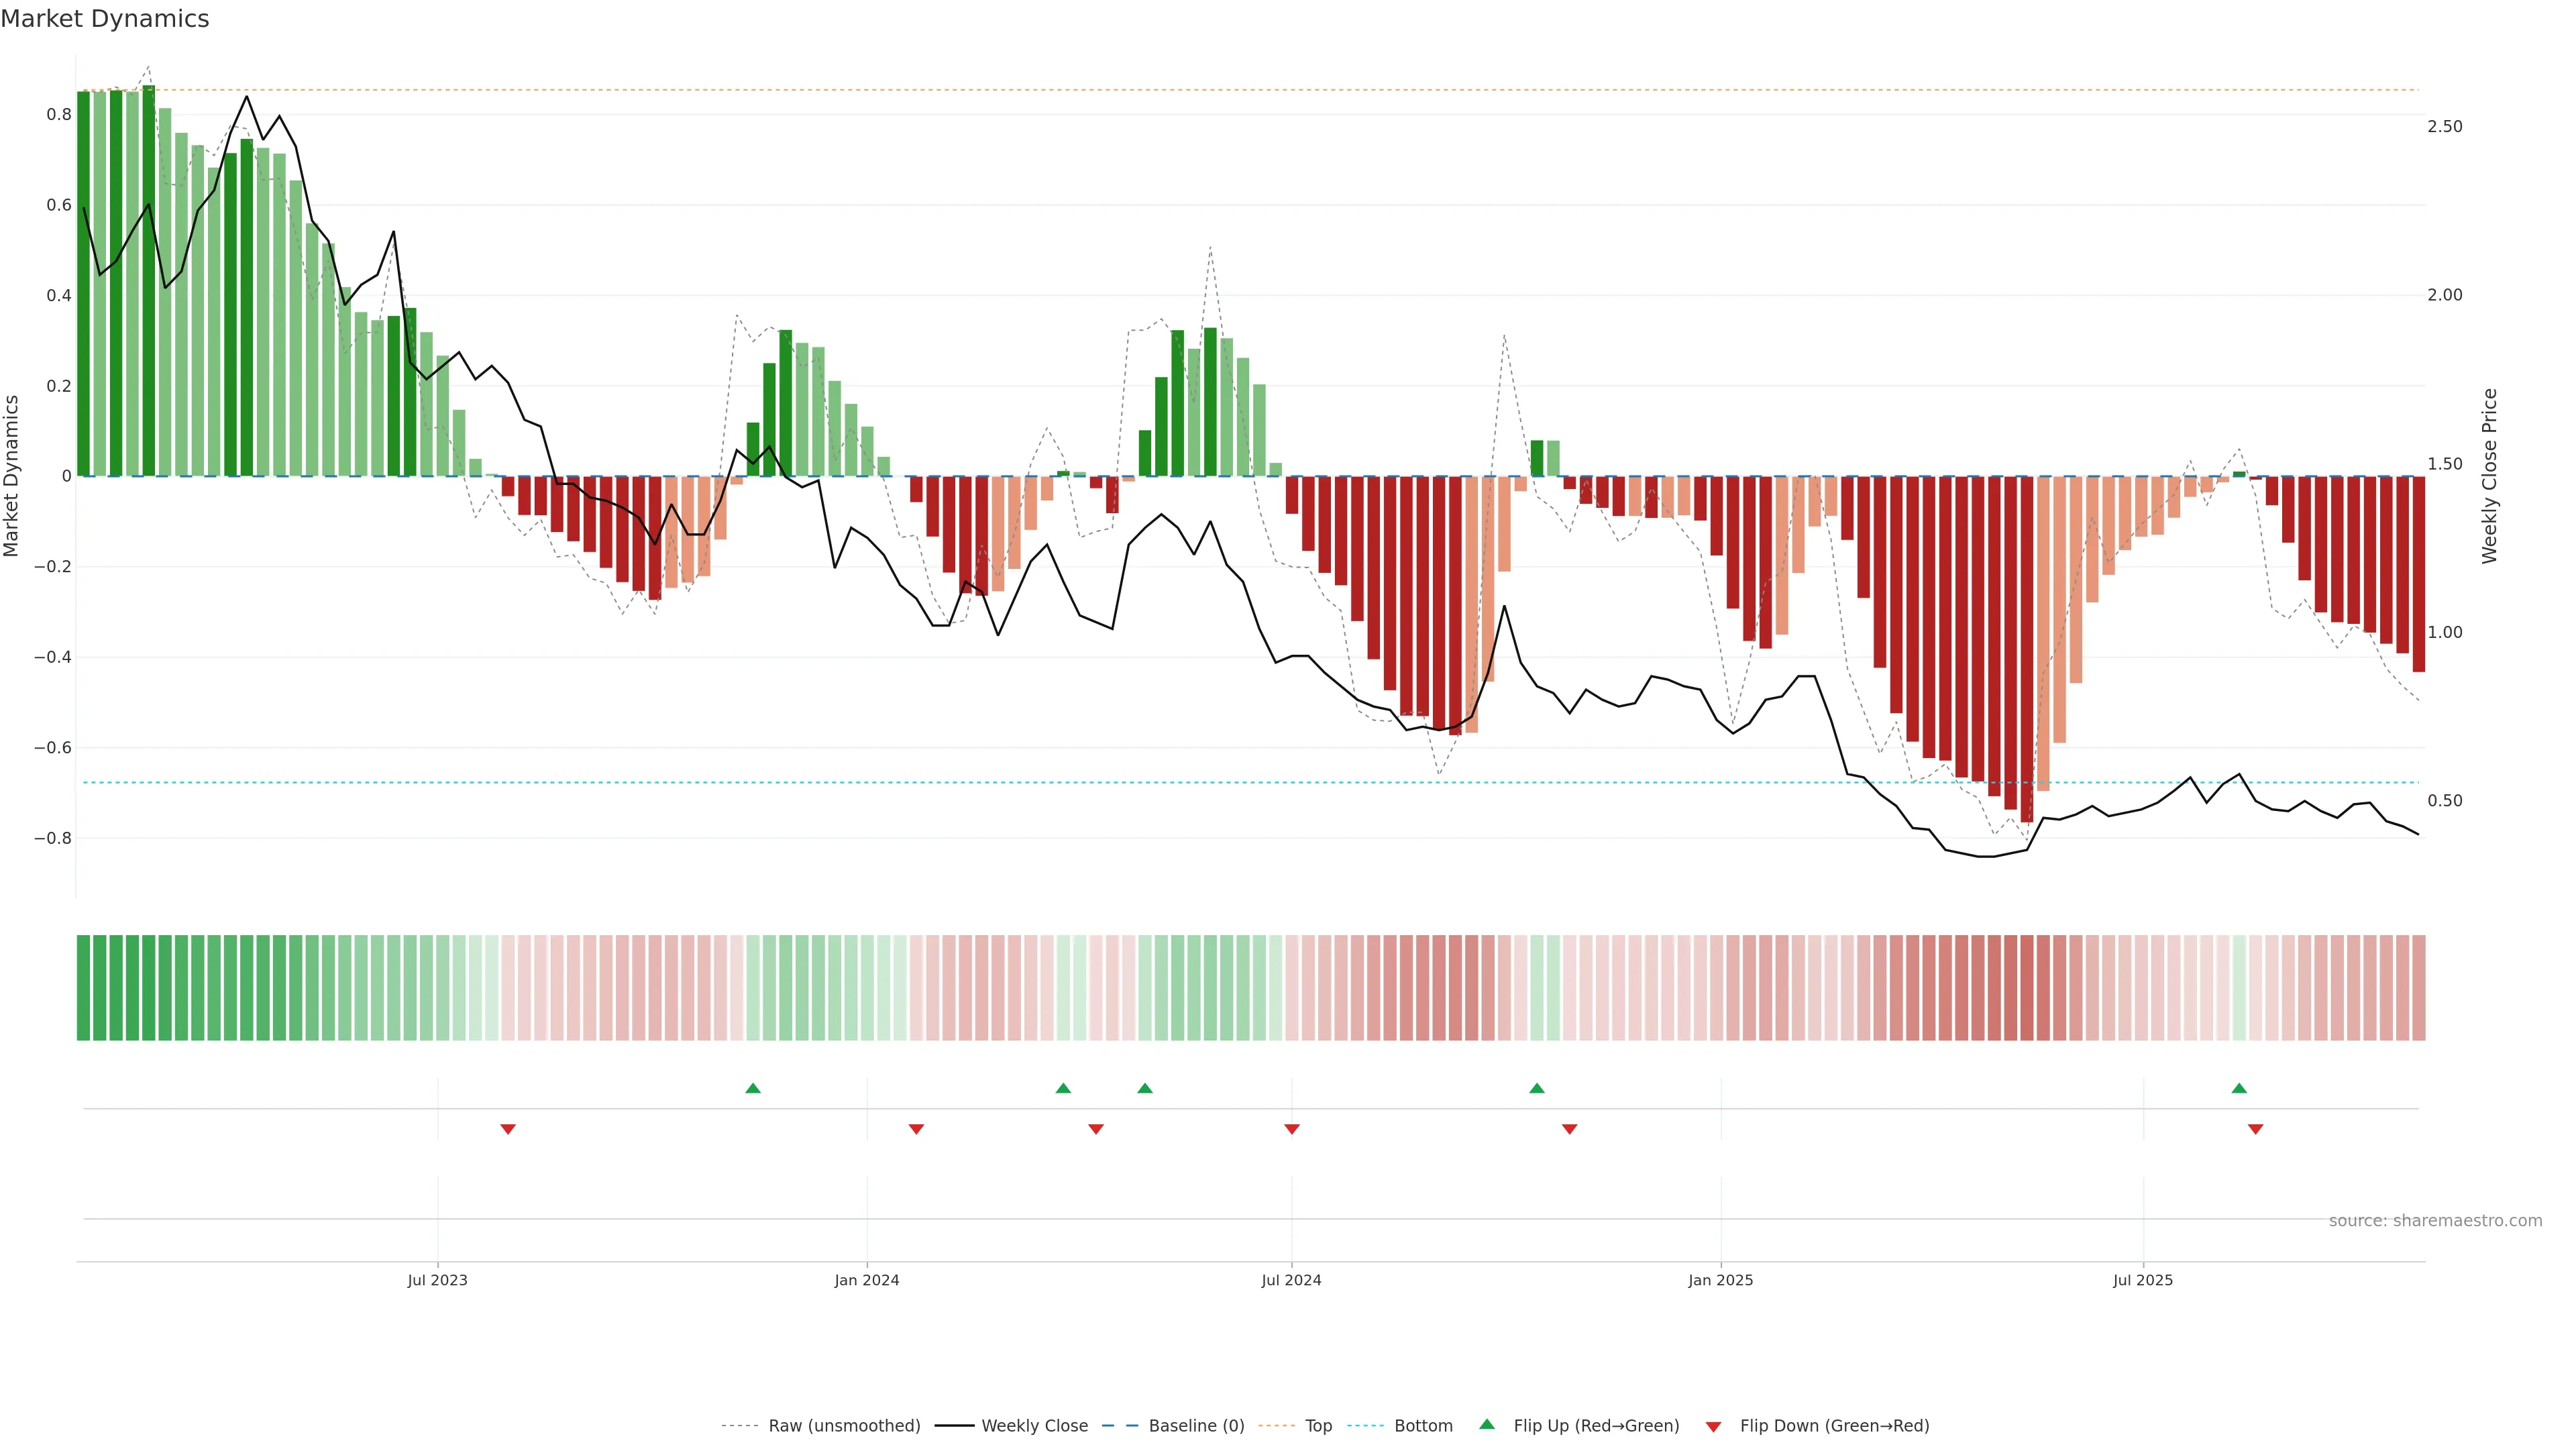Click the first red Flip Down triangle marker
This screenshot has height=1449, width=2576.
[508, 1129]
